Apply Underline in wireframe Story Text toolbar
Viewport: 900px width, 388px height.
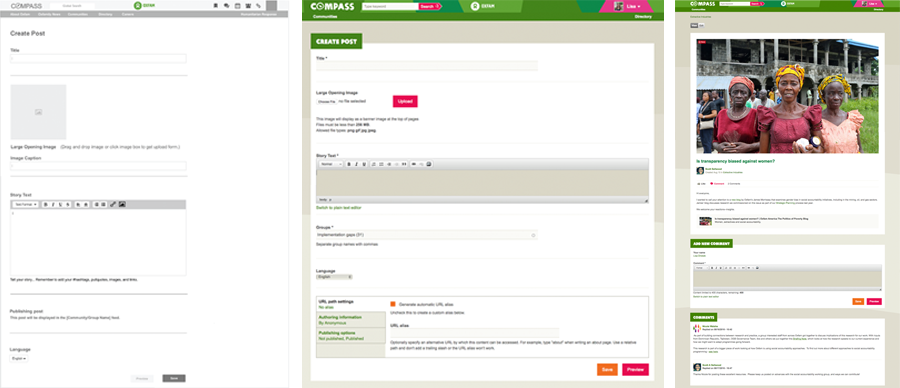[x=60, y=204]
